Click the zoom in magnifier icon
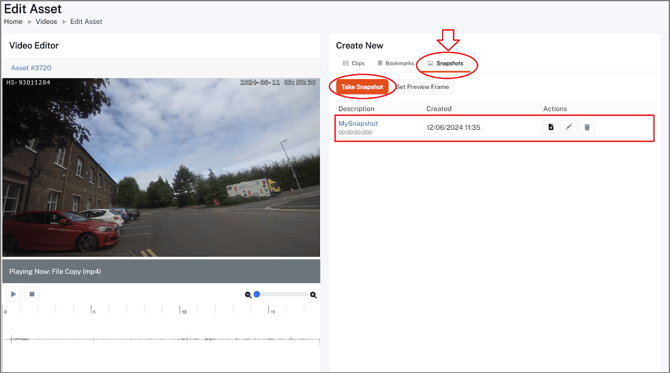Screen dimensions: 670x373 (313, 295)
